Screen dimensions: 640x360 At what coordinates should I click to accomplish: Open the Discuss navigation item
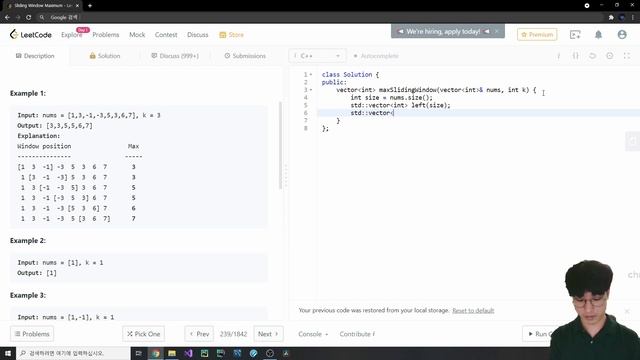pyautogui.click(x=198, y=35)
